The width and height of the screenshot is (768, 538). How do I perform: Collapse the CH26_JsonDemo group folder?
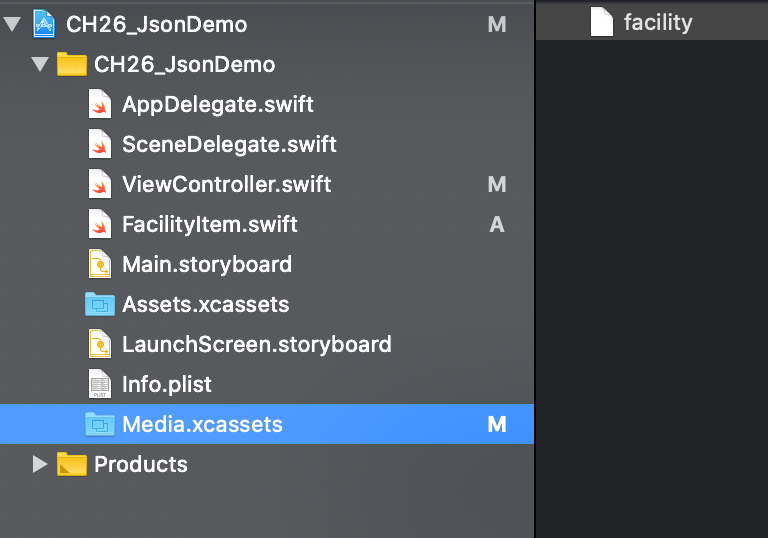(40, 64)
